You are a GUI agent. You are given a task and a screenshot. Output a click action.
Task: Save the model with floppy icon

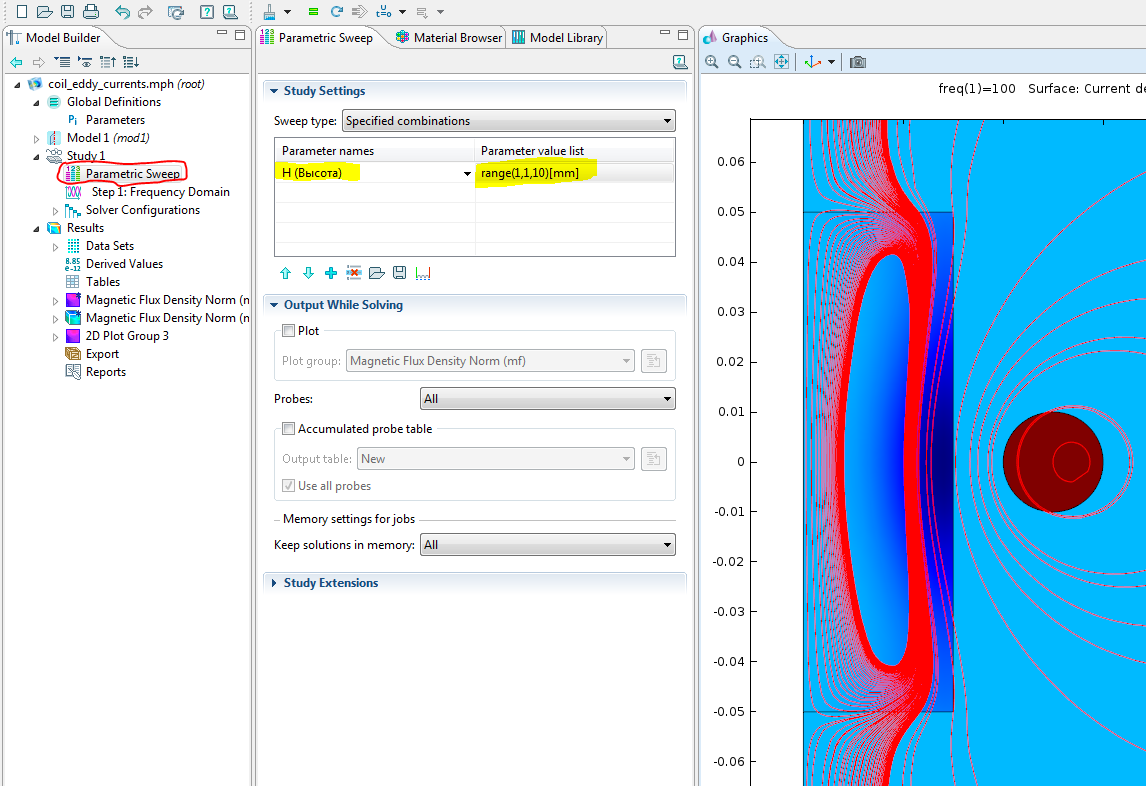(x=67, y=11)
